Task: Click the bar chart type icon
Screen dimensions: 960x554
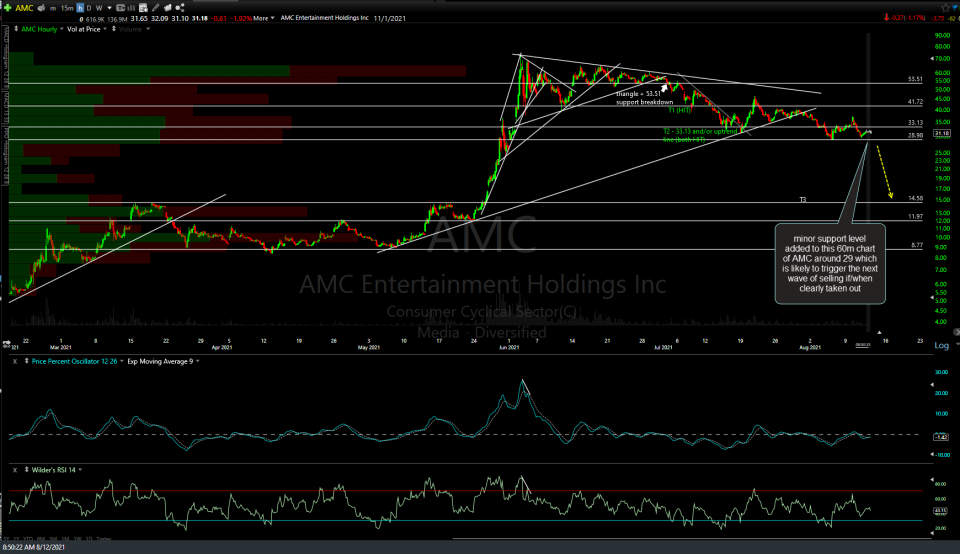Action: tap(131, 9)
